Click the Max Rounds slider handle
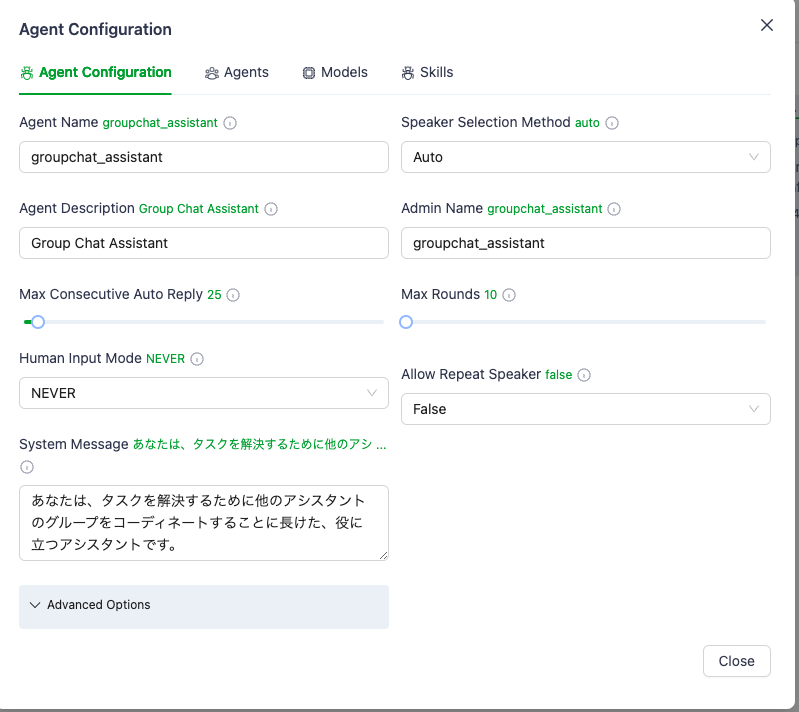The width and height of the screenshot is (799, 712). click(406, 322)
